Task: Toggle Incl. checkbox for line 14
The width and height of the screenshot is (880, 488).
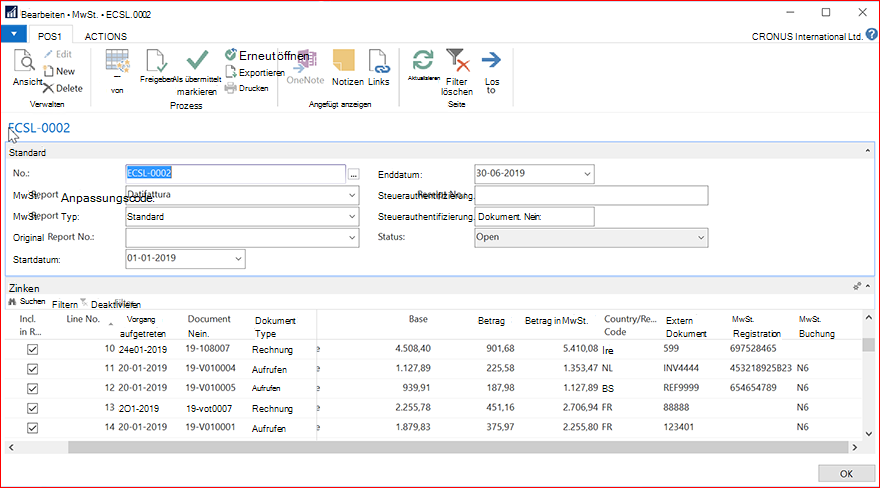Action: (x=33, y=428)
